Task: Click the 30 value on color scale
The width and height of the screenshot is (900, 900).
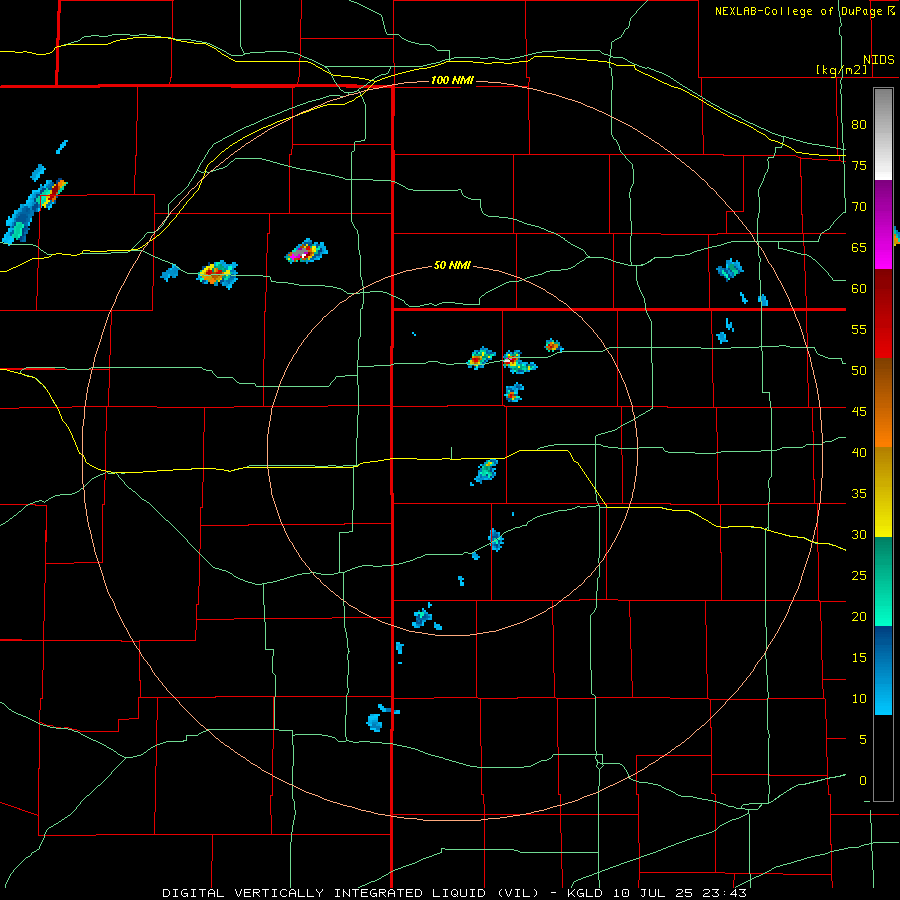Action: (859, 534)
